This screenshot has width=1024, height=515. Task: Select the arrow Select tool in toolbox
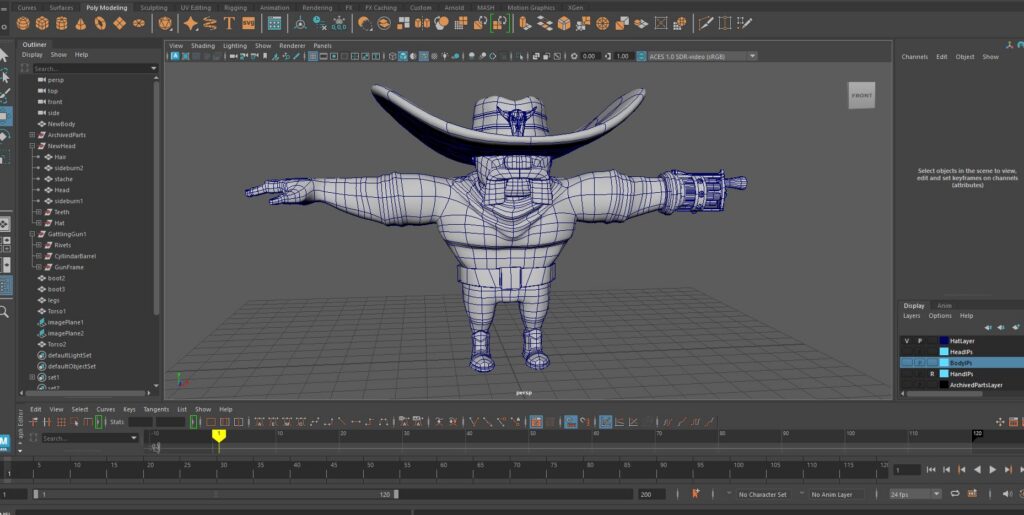[x=4, y=55]
